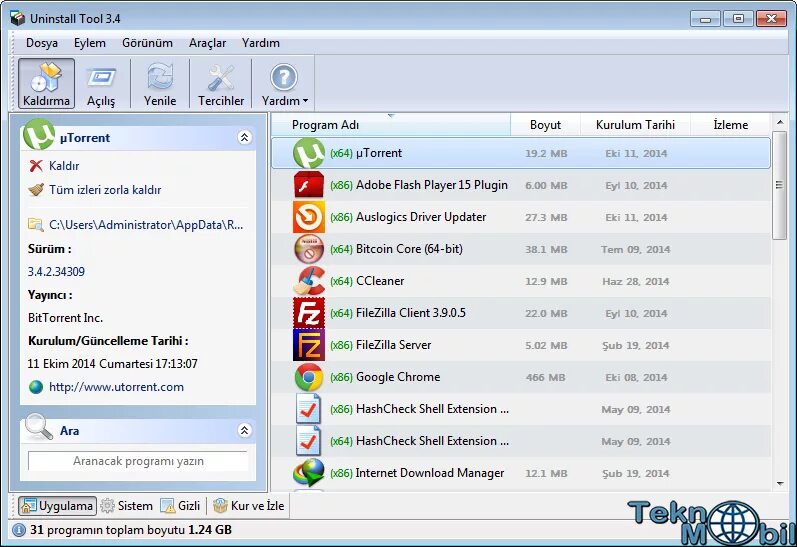
Task: Click the list scrollbar down arrow
Action: click(780, 484)
